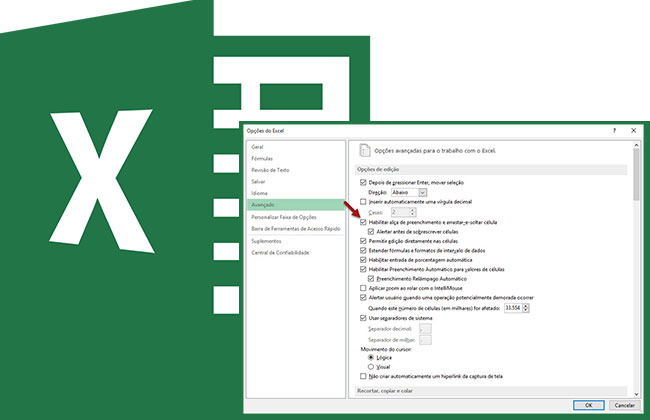The height and width of the screenshot is (420, 650).
Task: Click the vertical scrollbar thumb
Action: 636,175
